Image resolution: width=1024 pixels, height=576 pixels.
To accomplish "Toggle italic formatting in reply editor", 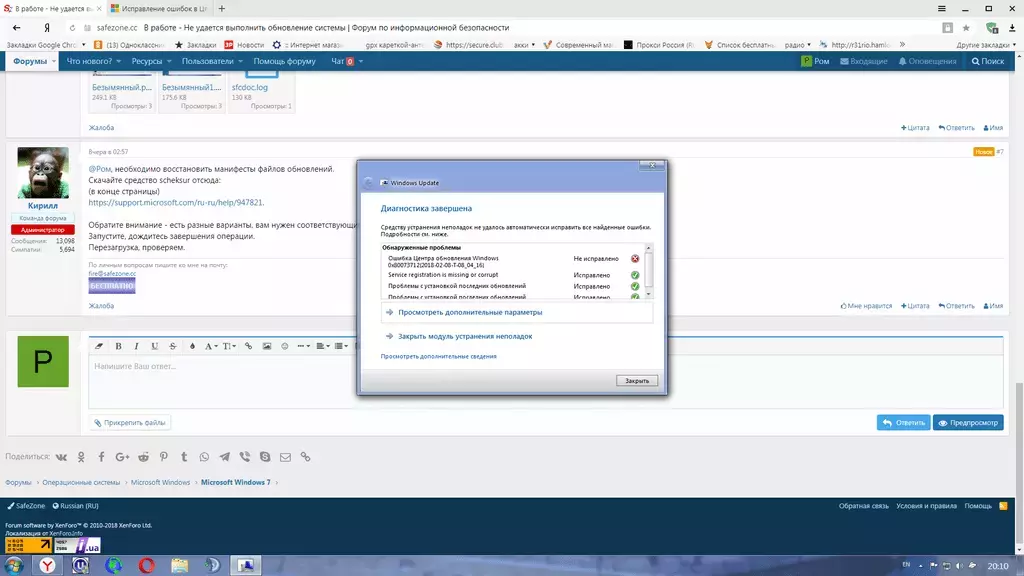I will [x=136, y=346].
